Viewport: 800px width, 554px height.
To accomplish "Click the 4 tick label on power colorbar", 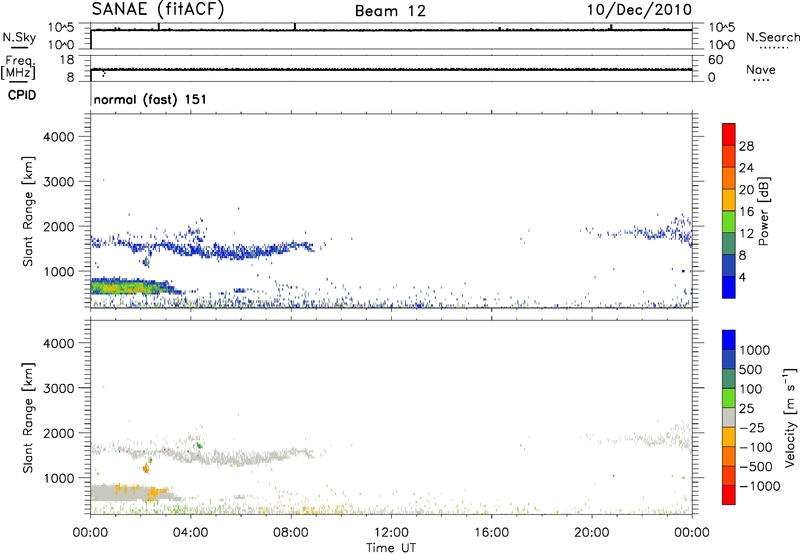I will [x=742, y=278].
